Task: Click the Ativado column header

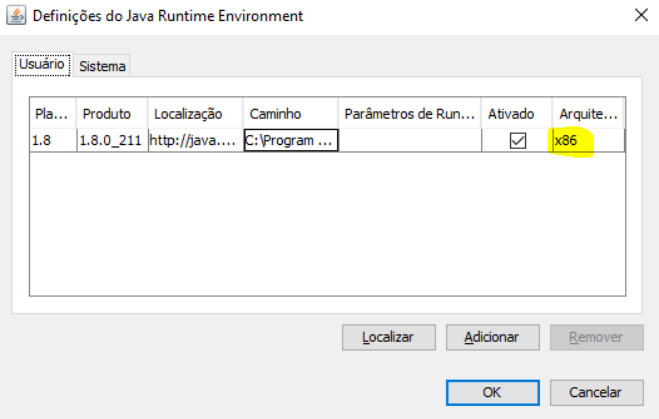Action: [x=517, y=113]
